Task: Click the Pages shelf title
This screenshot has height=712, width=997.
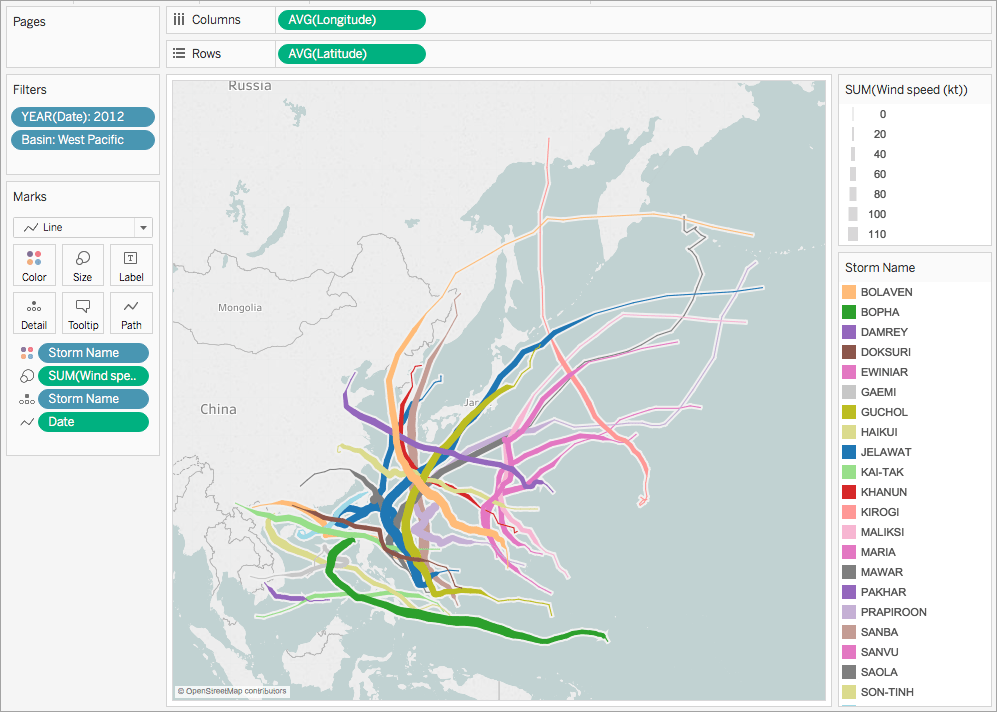Action: coord(29,22)
